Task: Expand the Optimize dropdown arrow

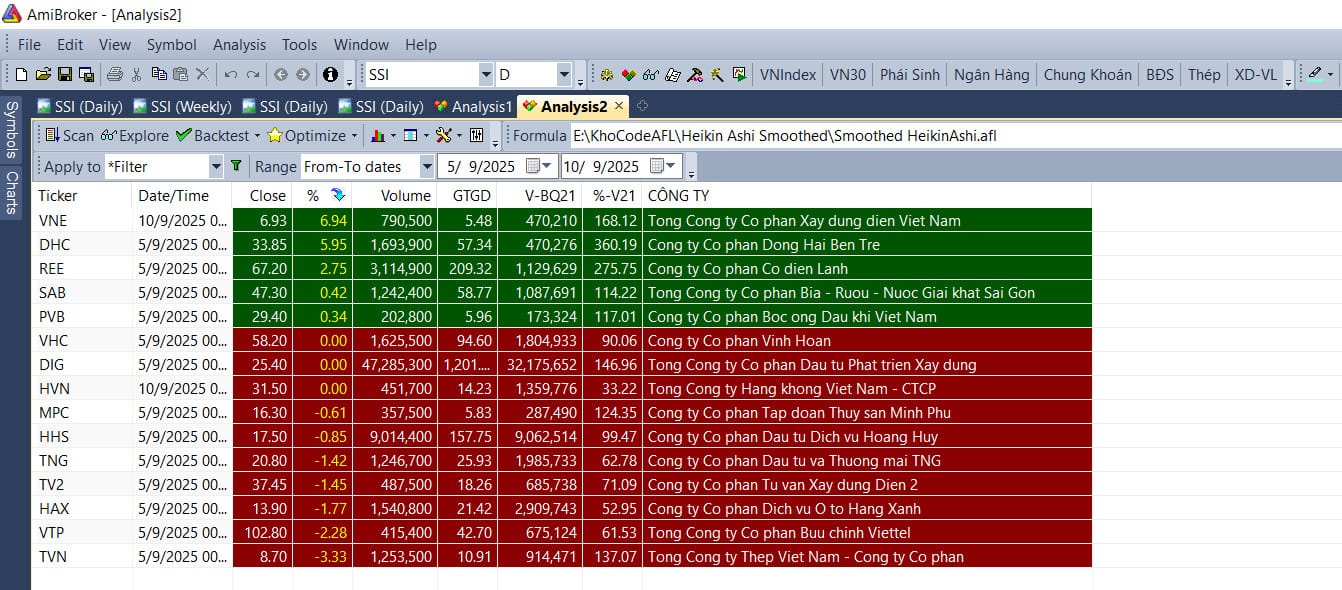Action: [353, 136]
